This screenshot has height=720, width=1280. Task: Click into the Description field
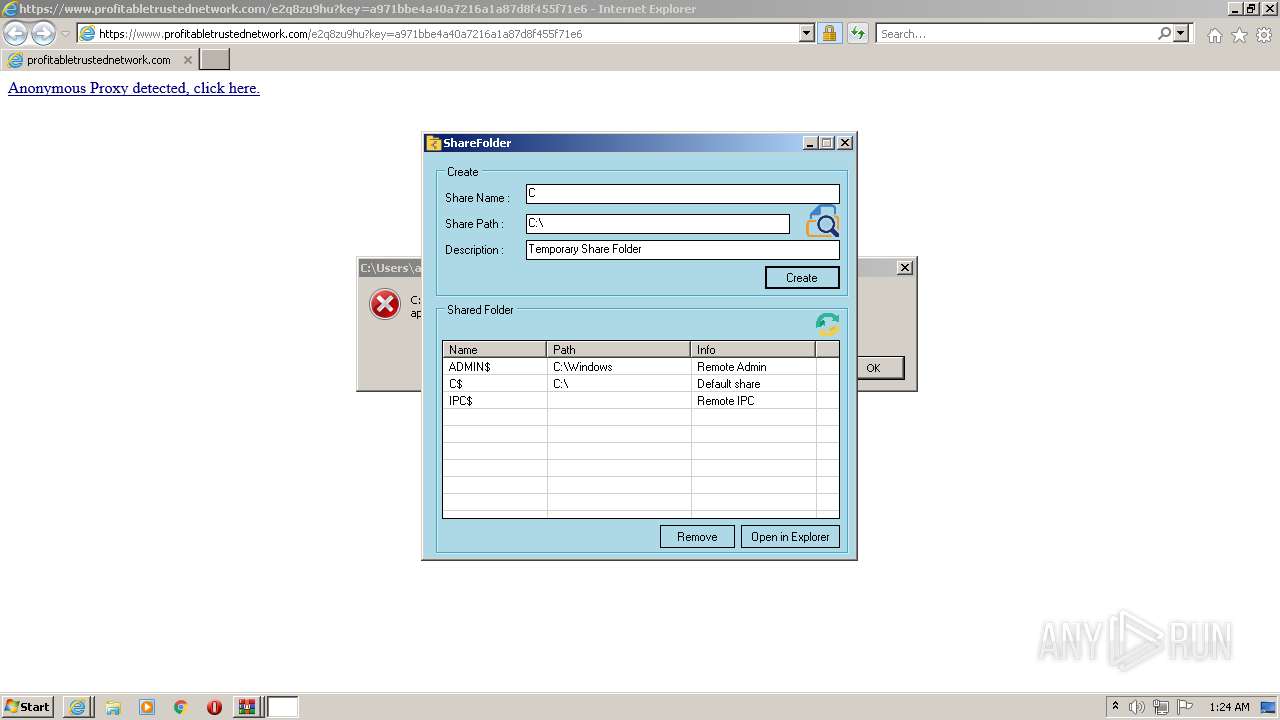point(683,250)
